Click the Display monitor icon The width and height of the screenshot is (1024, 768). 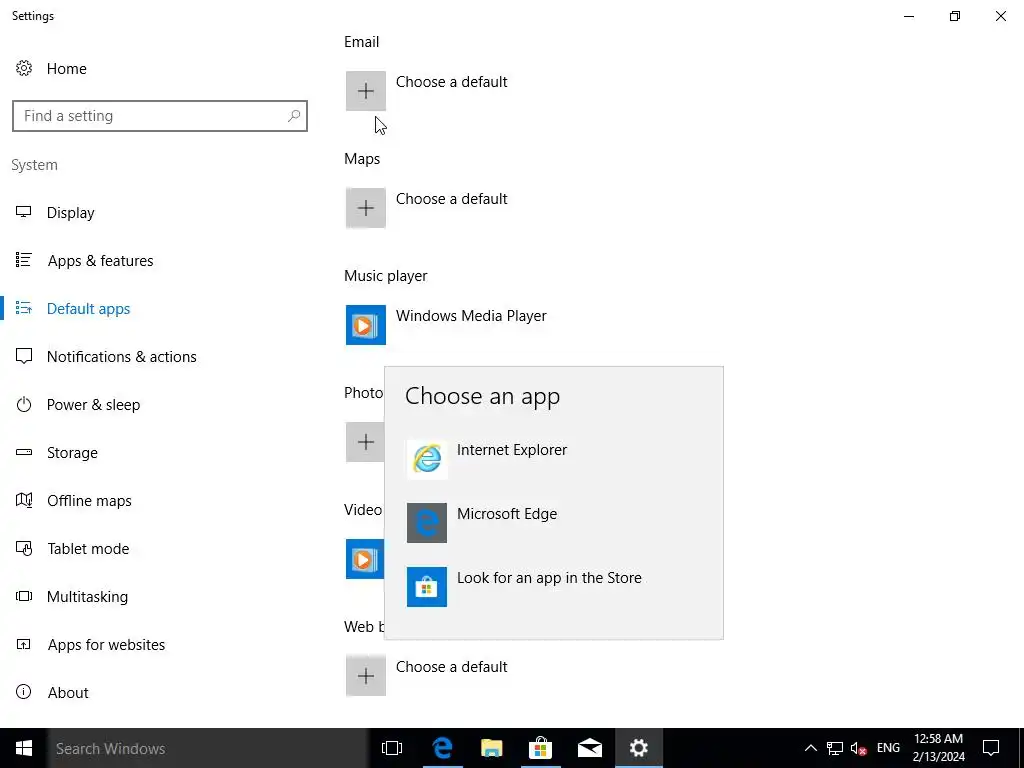click(x=24, y=212)
